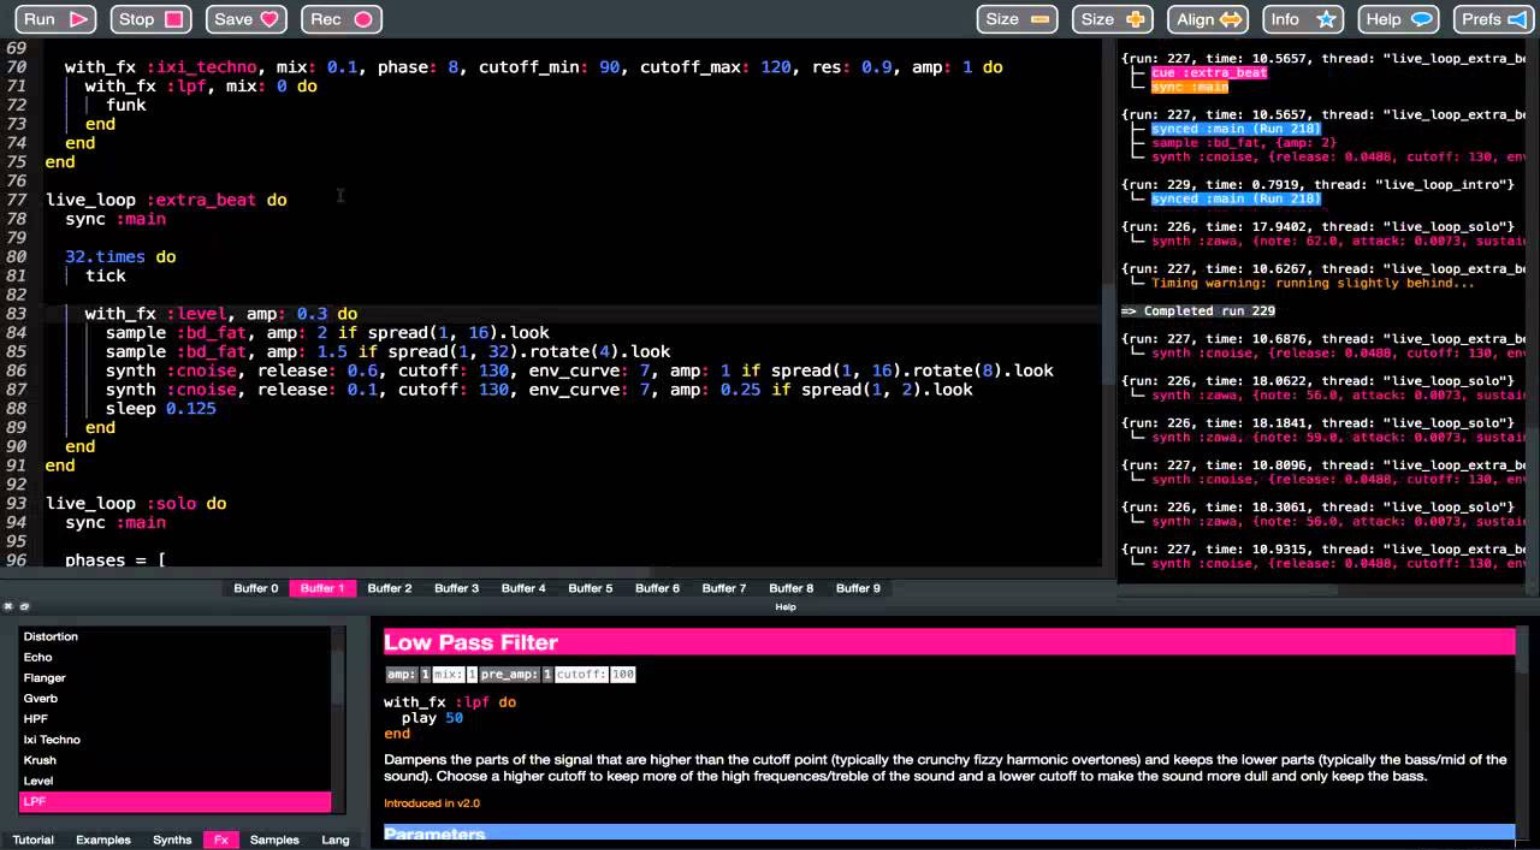Choose Flanger from effects list
Screen dimensions: 1540x850
[45, 678]
